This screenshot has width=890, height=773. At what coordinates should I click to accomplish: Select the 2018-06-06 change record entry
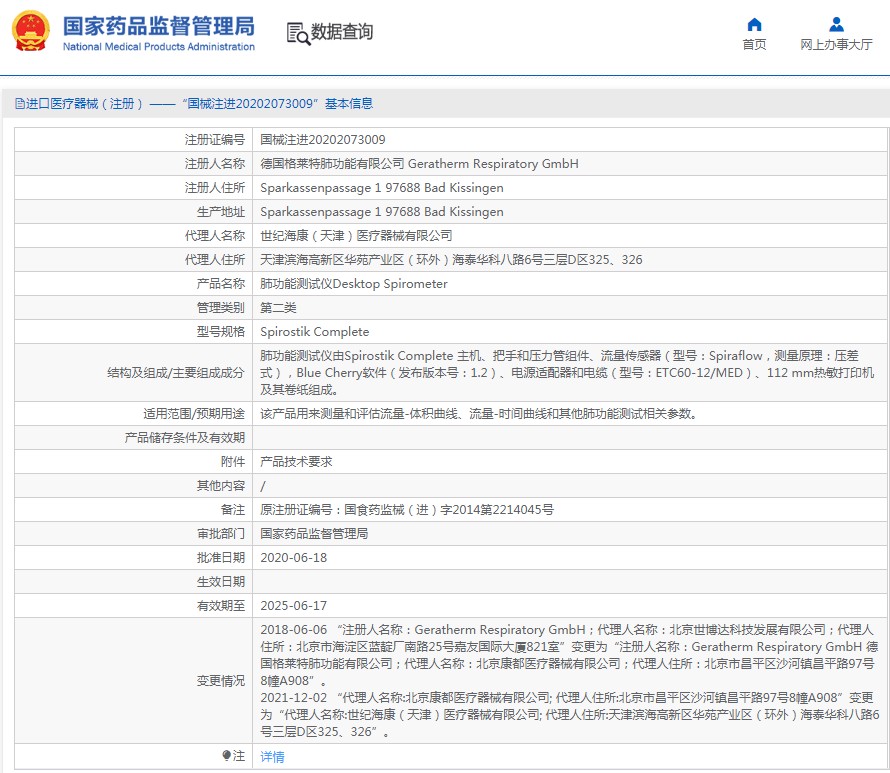pyautogui.click(x=569, y=655)
